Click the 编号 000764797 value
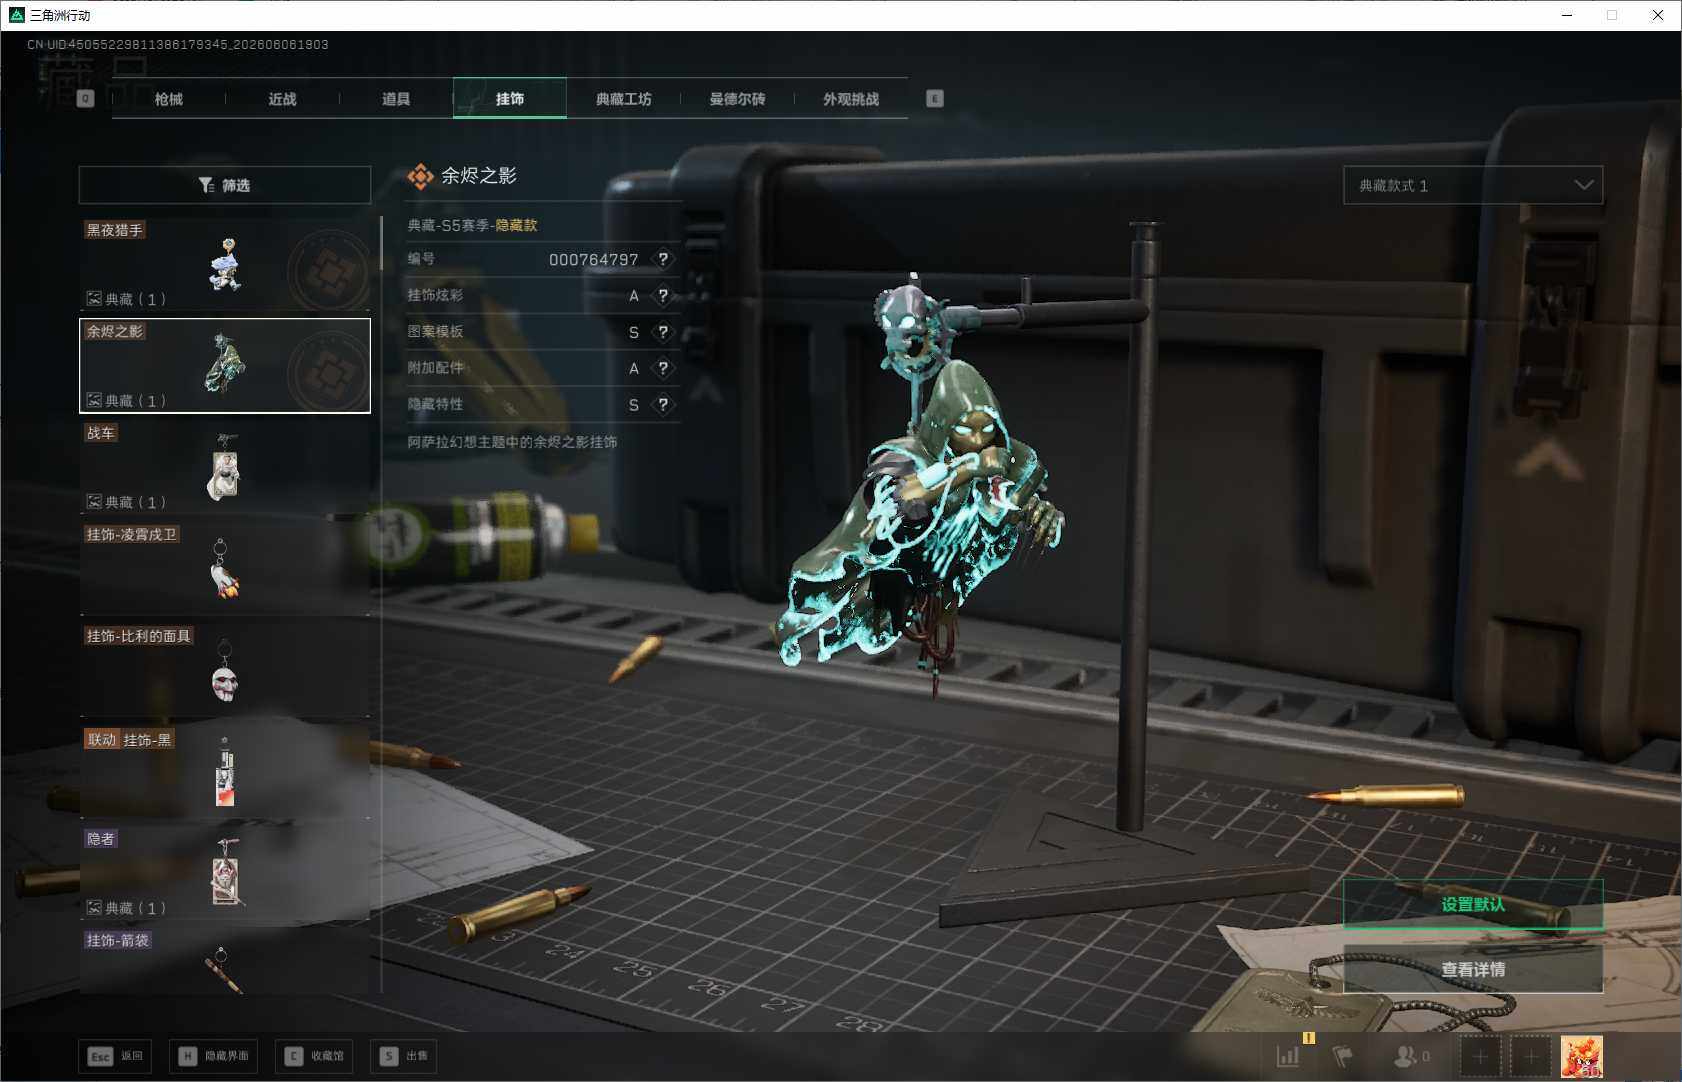Image resolution: width=1682 pixels, height=1082 pixels. click(x=593, y=259)
